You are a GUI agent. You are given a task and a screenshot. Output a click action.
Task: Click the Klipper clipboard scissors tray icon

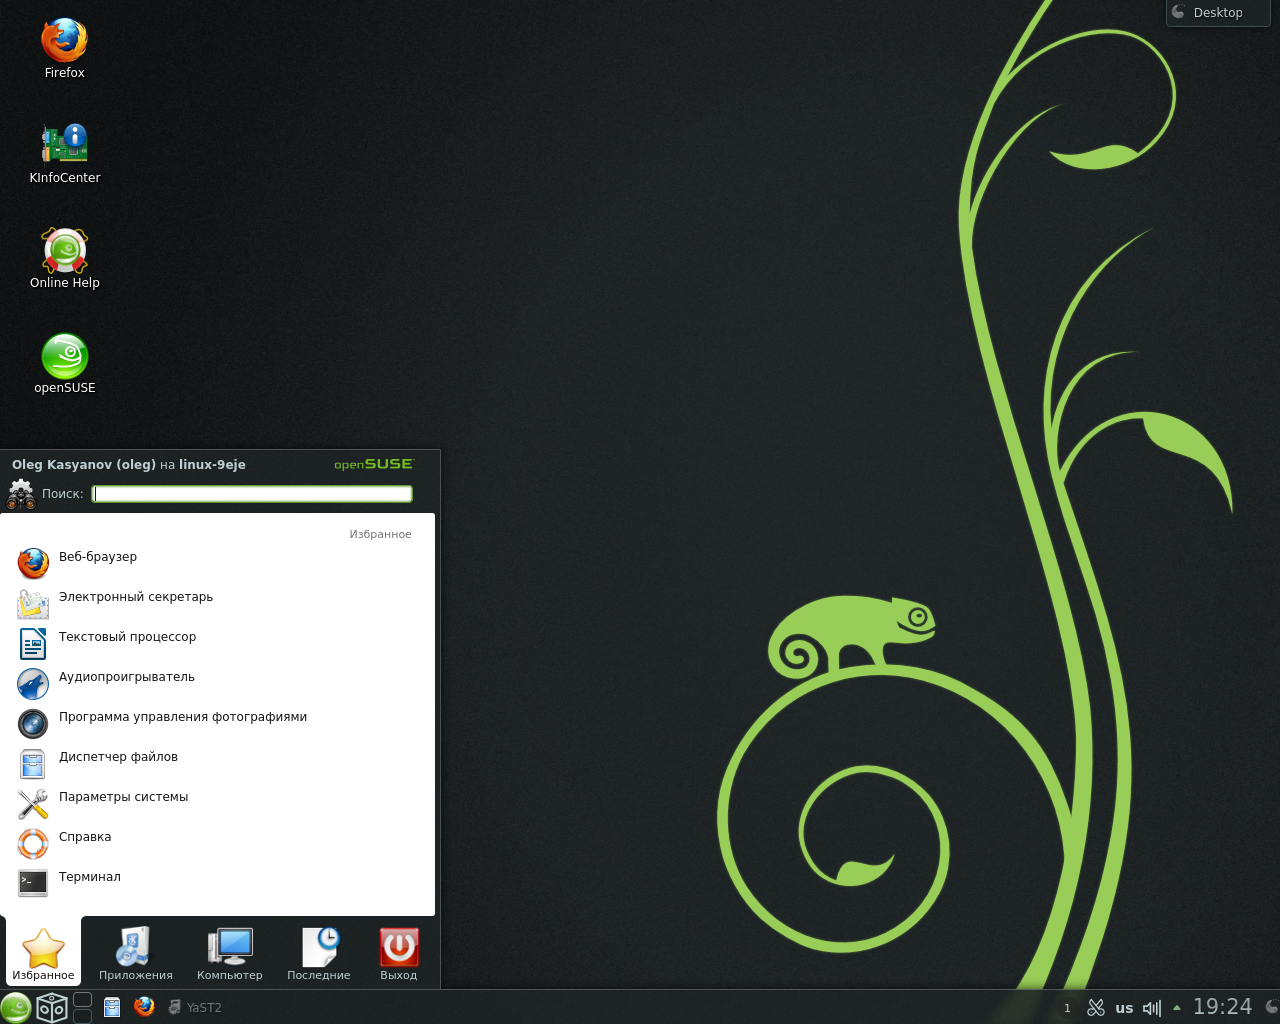1096,1007
